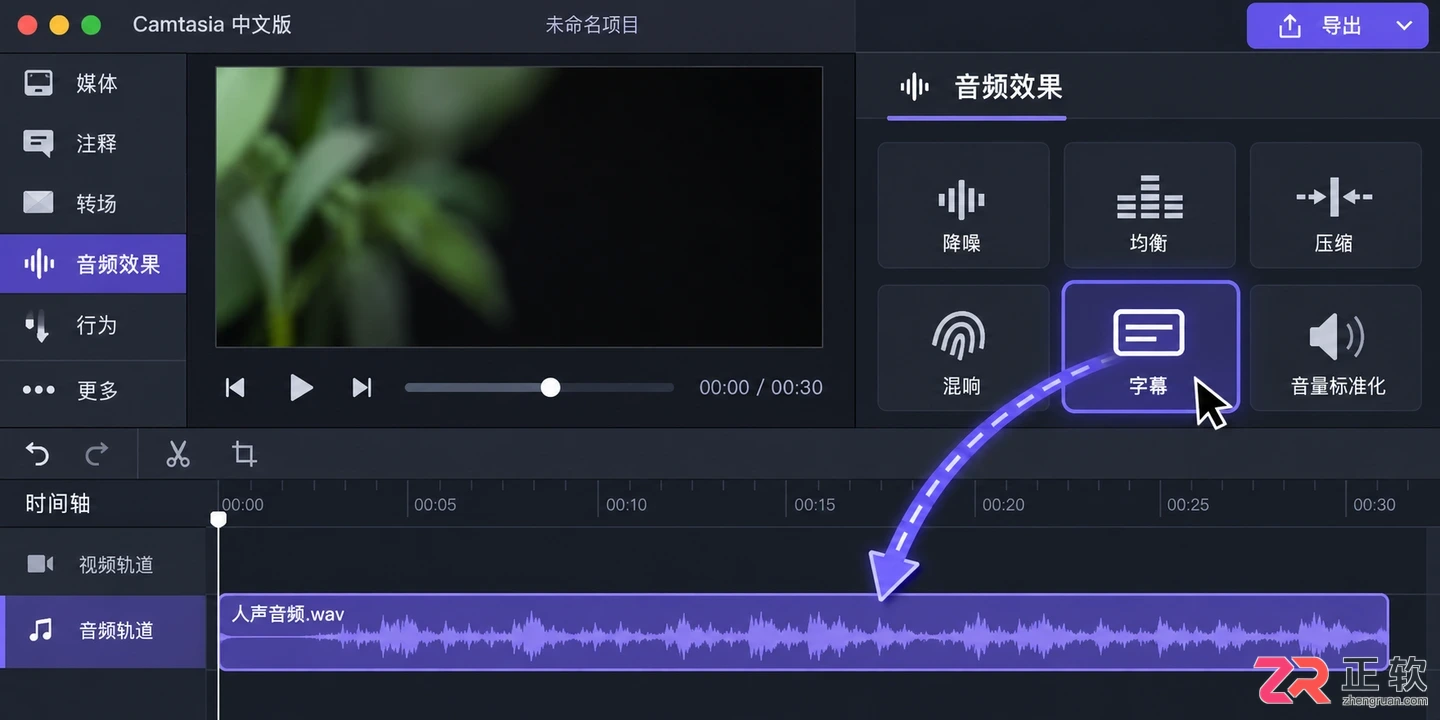Click the redo arrow icon
1440x720 pixels.
coord(97,455)
